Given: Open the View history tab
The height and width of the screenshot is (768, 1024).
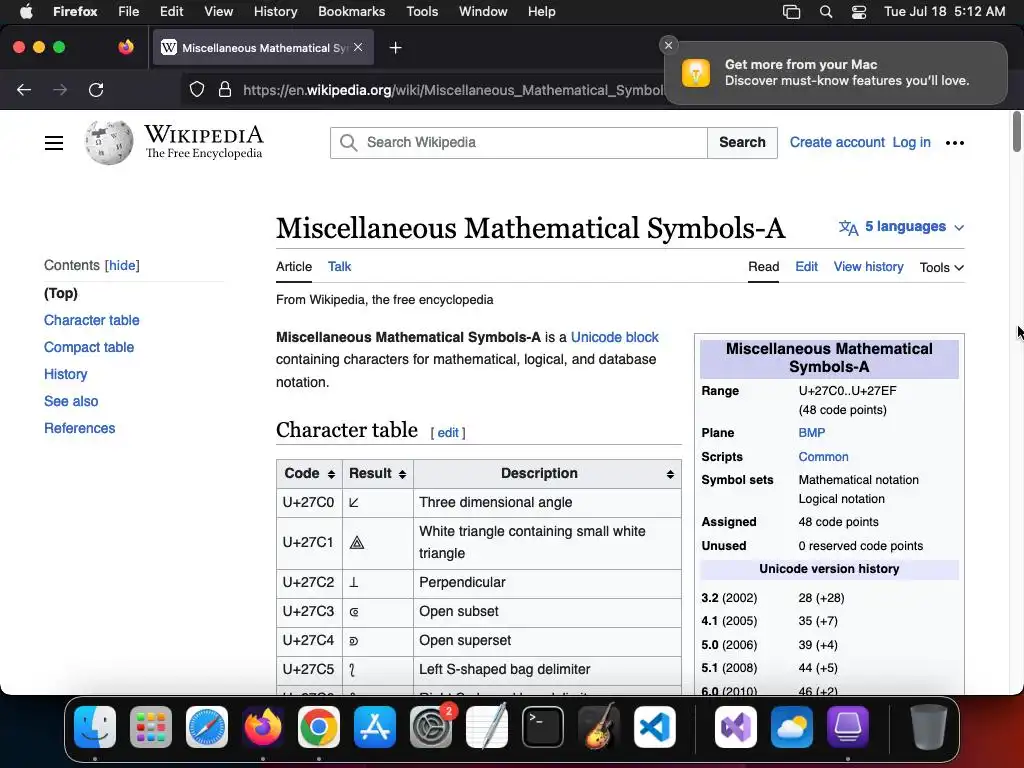Looking at the screenshot, I should click(869, 266).
